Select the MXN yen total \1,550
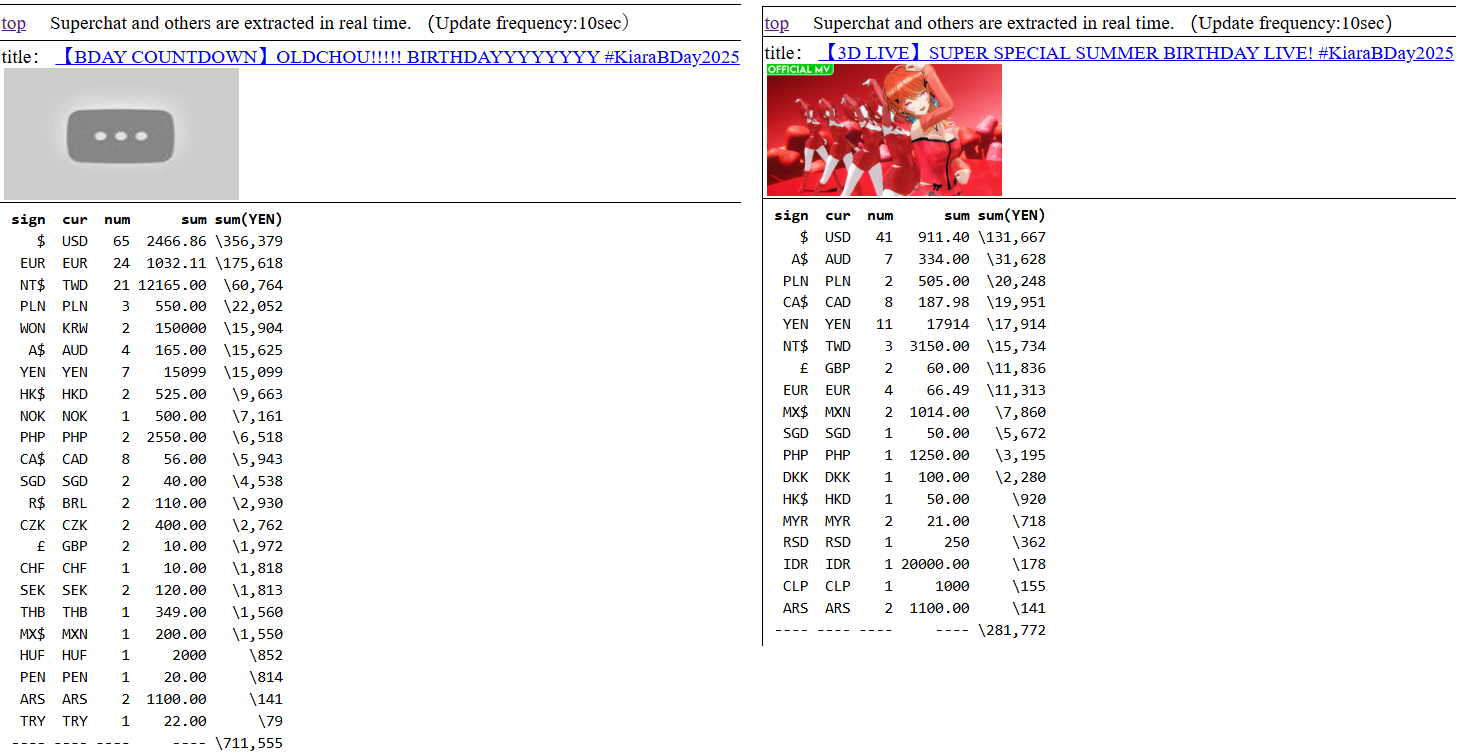The height and width of the screenshot is (754, 1459). click(x=257, y=634)
